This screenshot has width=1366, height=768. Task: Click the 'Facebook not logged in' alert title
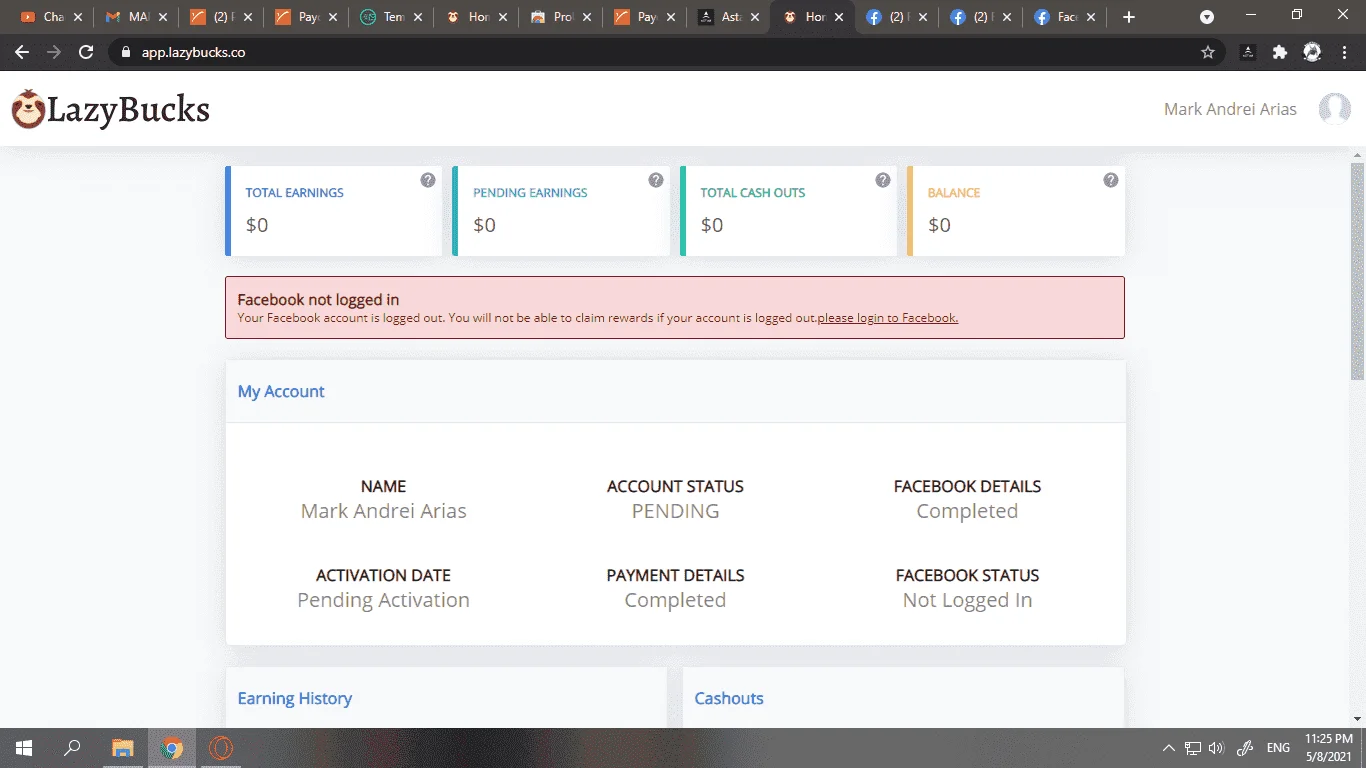318,299
